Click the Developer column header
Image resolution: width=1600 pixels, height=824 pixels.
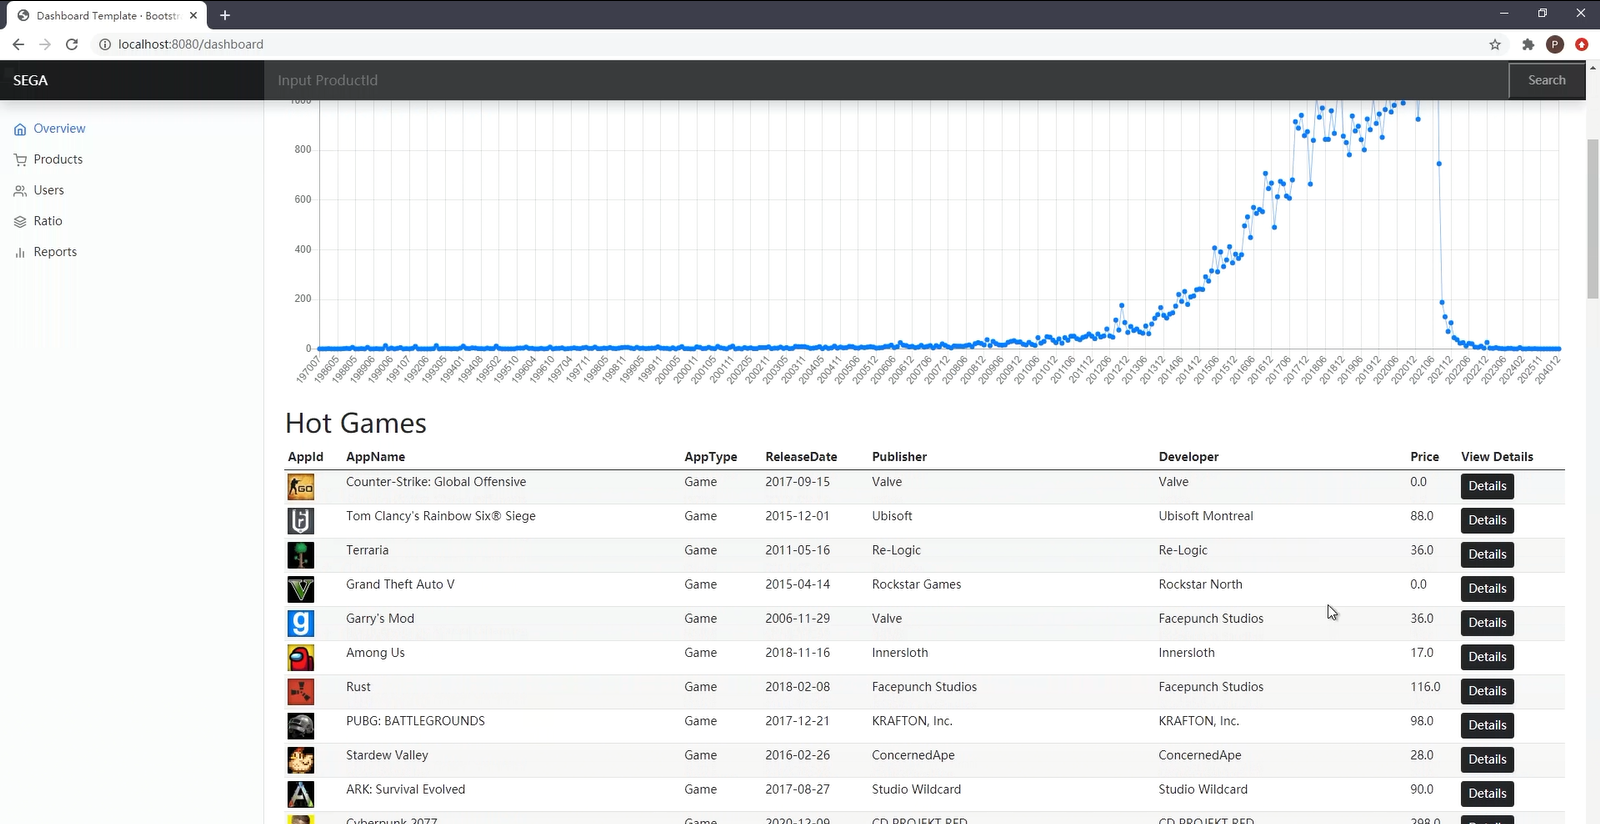[x=1188, y=457]
